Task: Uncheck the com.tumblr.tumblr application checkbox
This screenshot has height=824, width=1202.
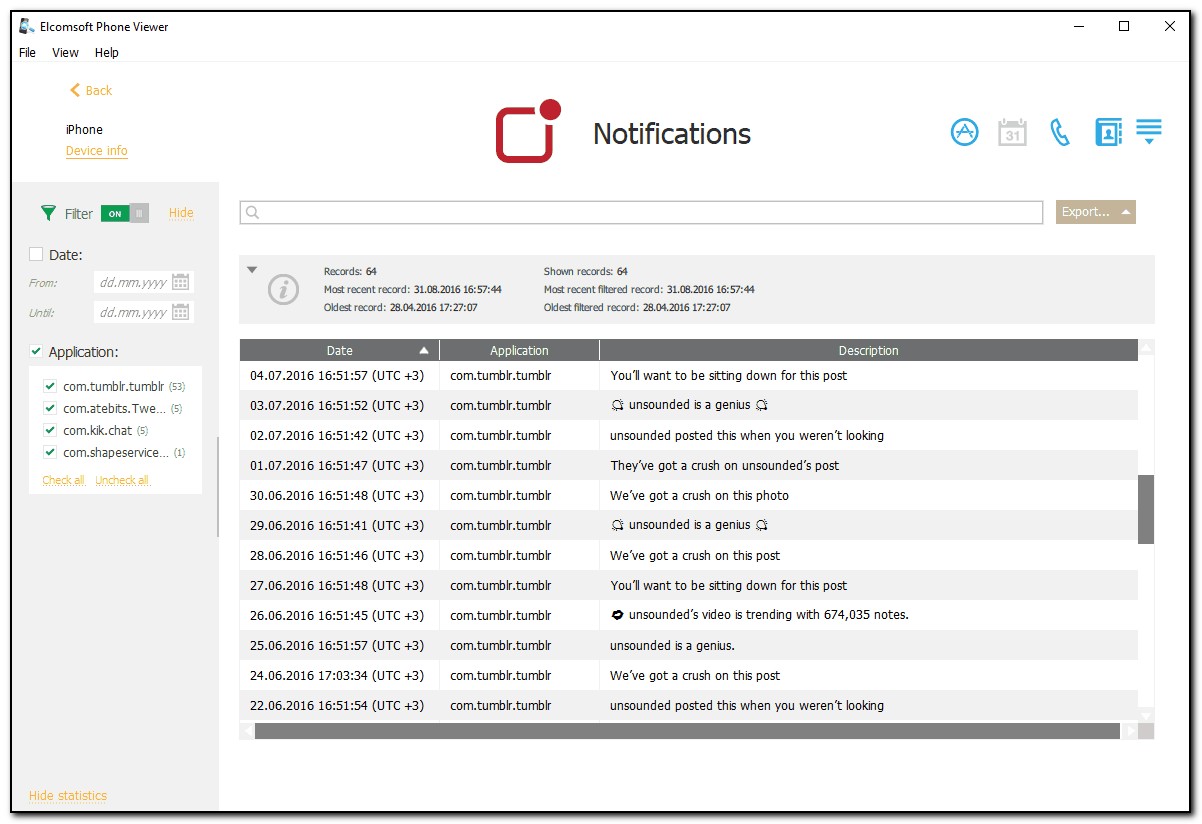Action: click(x=50, y=386)
